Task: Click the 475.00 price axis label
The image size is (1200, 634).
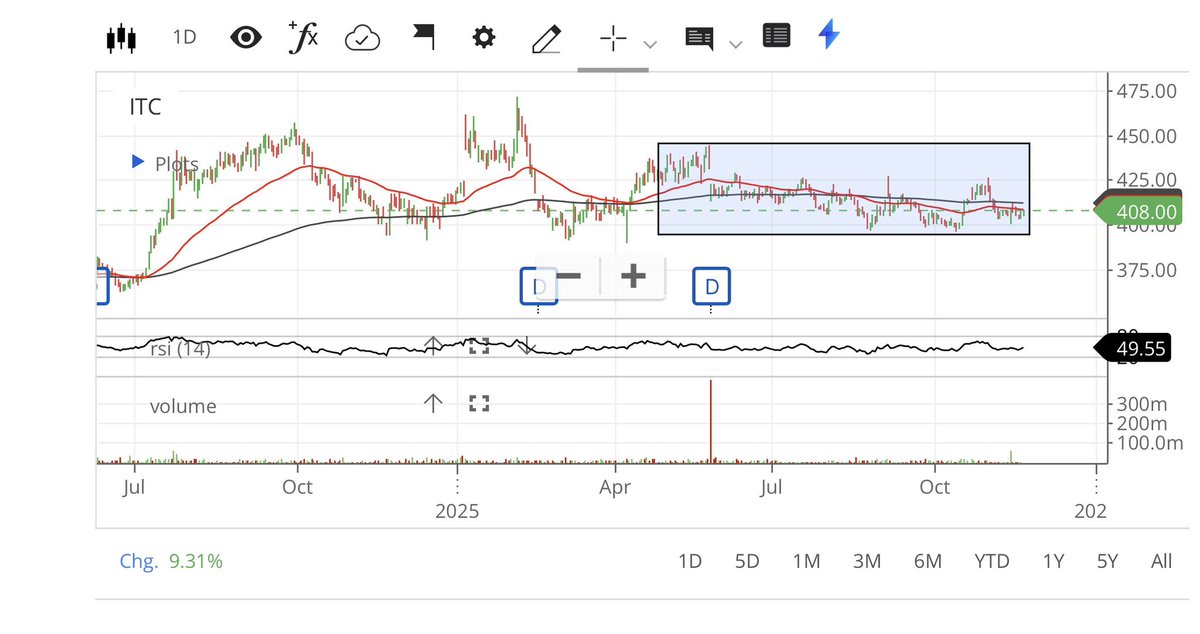Action: 1146,91
